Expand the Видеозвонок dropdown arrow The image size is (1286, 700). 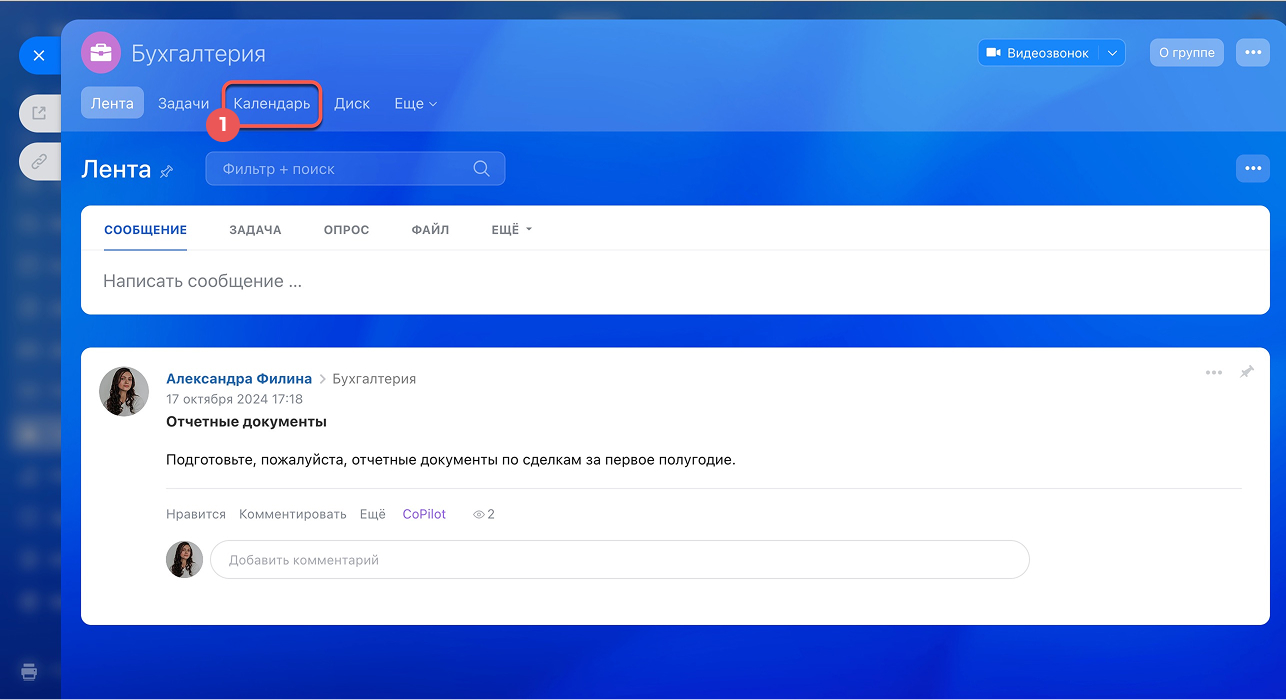[1112, 53]
